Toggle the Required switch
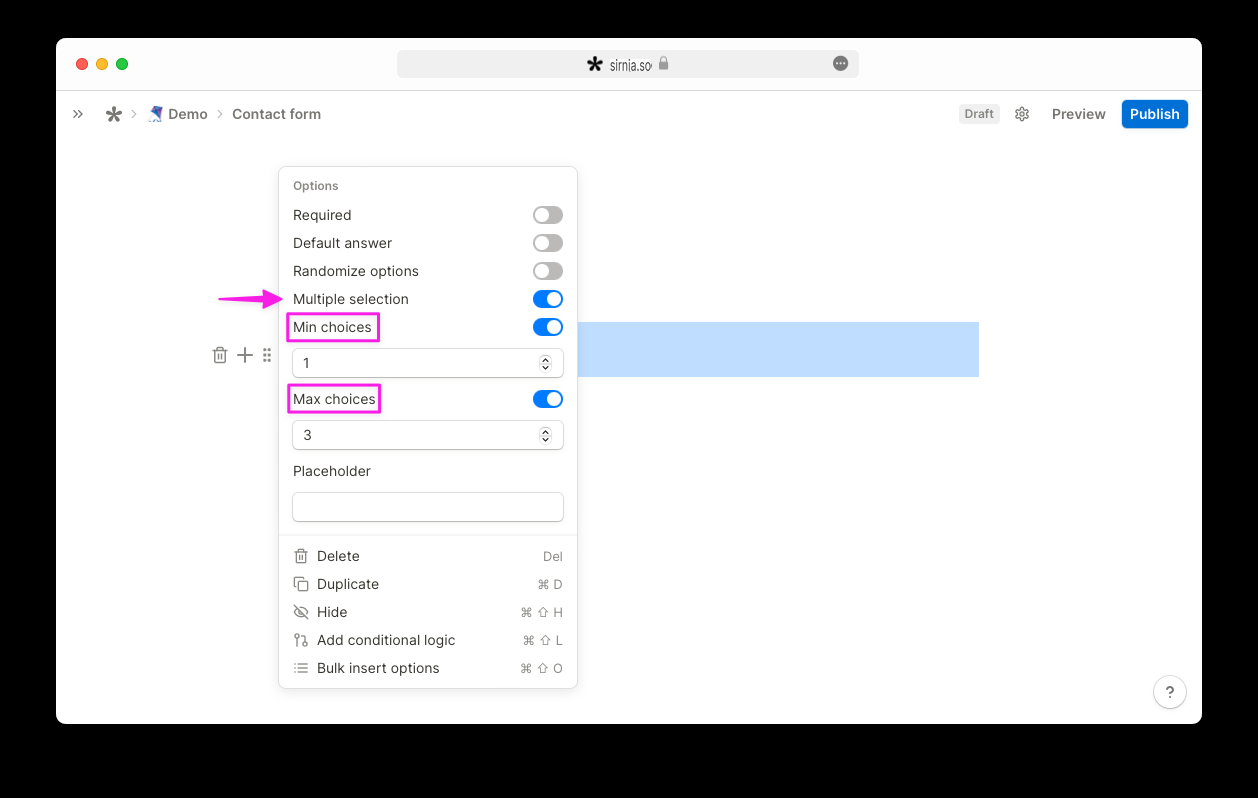This screenshot has height=798, width=1258. [x=548, y=215]
